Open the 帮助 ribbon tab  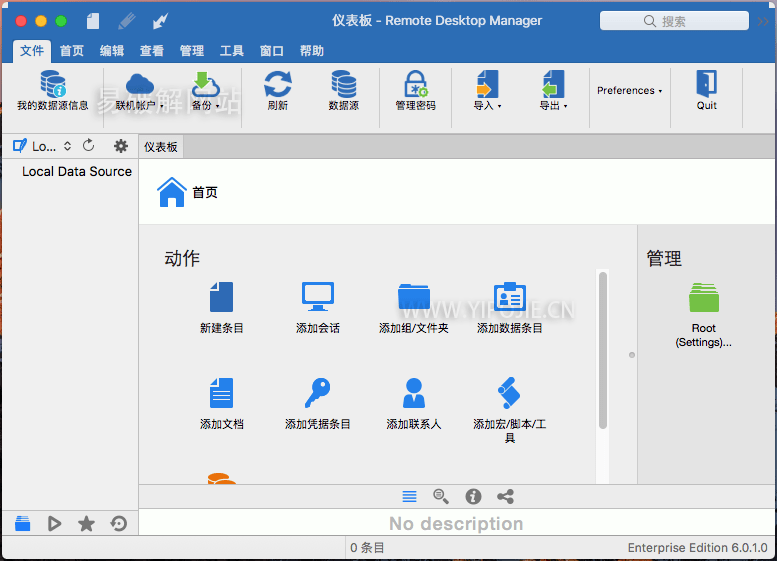(312, 51)
